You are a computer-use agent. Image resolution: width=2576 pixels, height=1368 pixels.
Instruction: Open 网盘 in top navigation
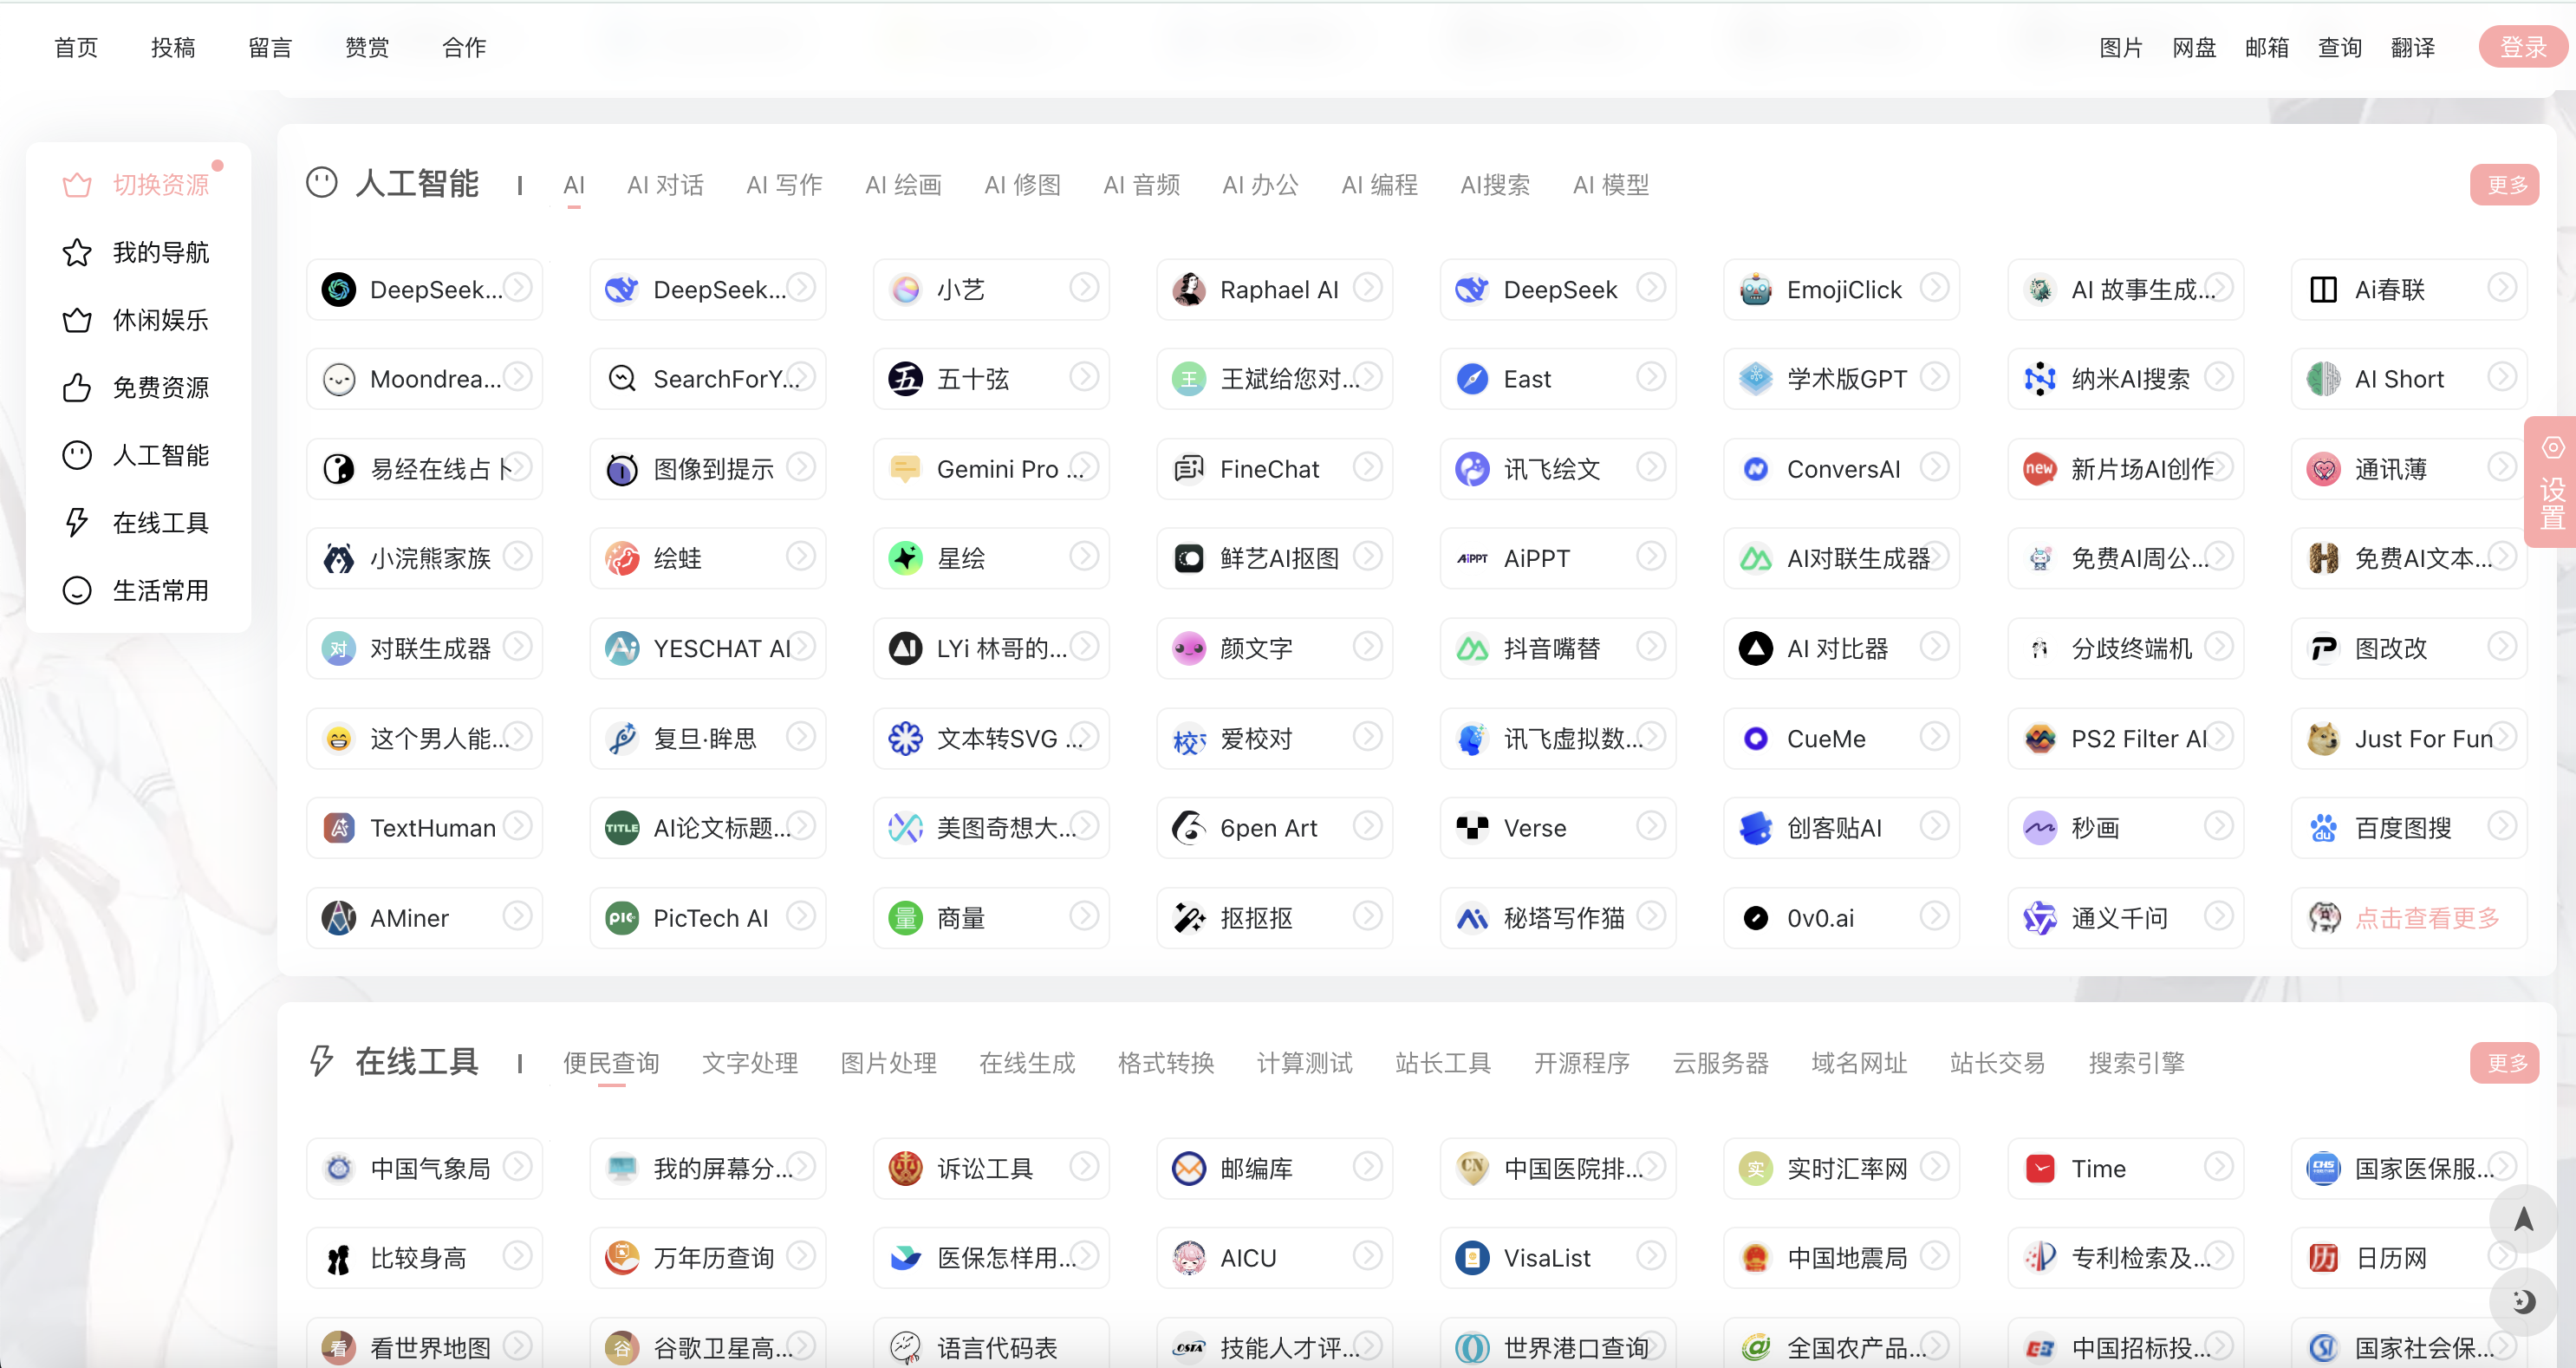[x=2193, y=47]
